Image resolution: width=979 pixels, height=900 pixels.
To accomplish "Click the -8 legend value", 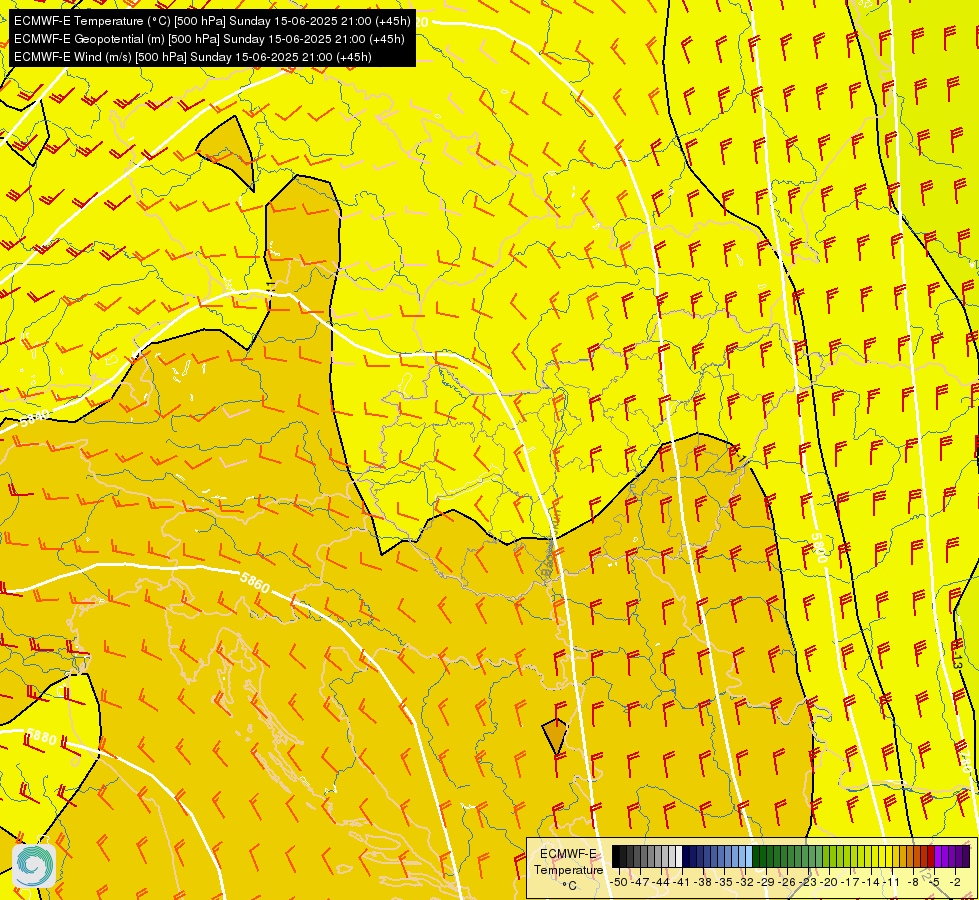I will click(913, 882).
